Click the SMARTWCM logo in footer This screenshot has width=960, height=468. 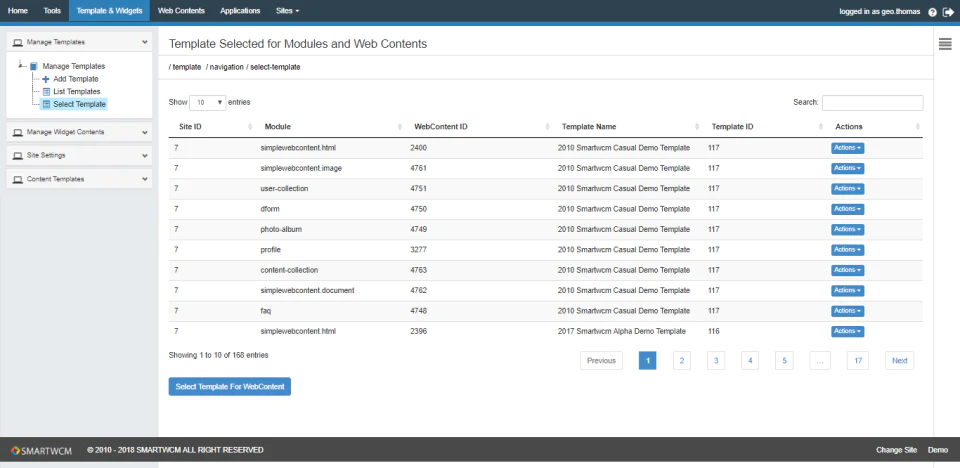click(41, 451)
